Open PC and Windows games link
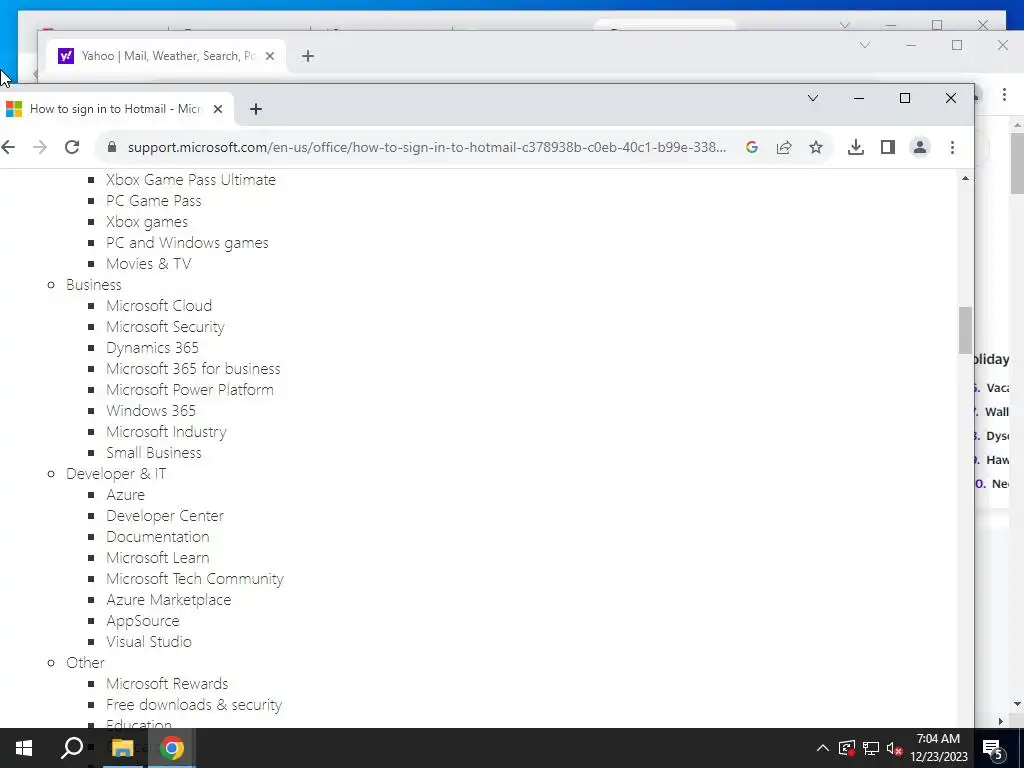 coord(187,243)
